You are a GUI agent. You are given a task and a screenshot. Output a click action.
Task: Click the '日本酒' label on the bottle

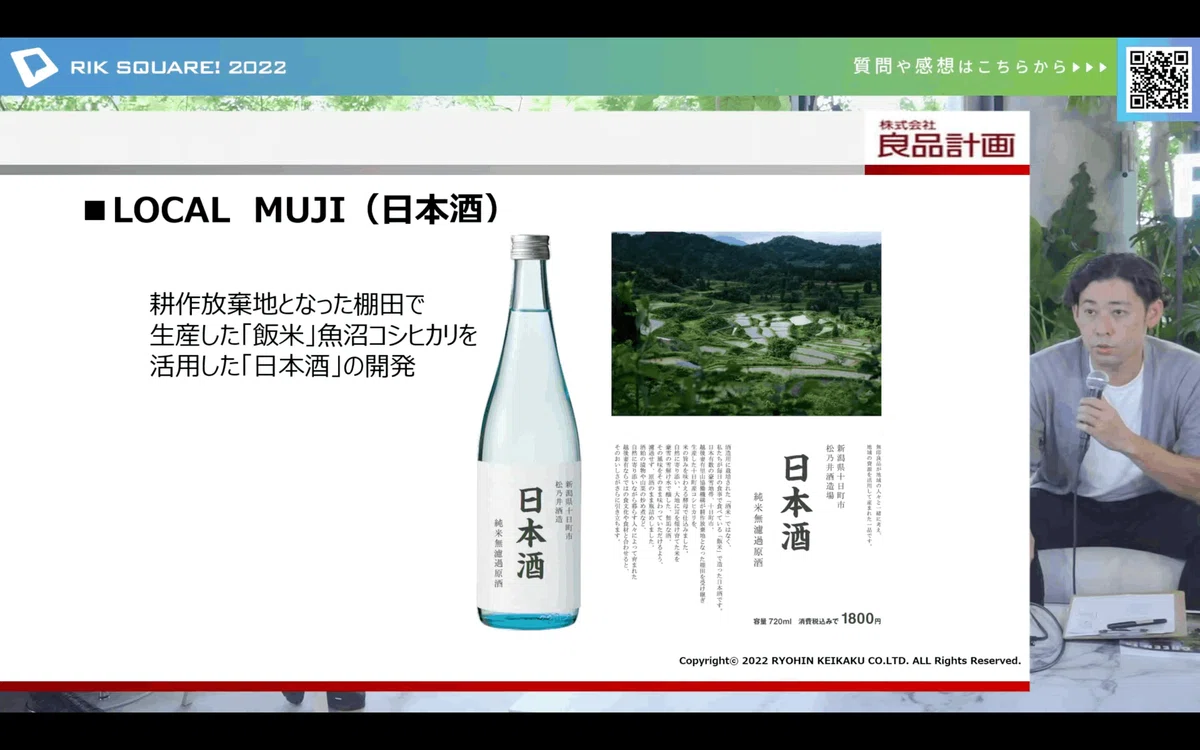pos(531,531)
